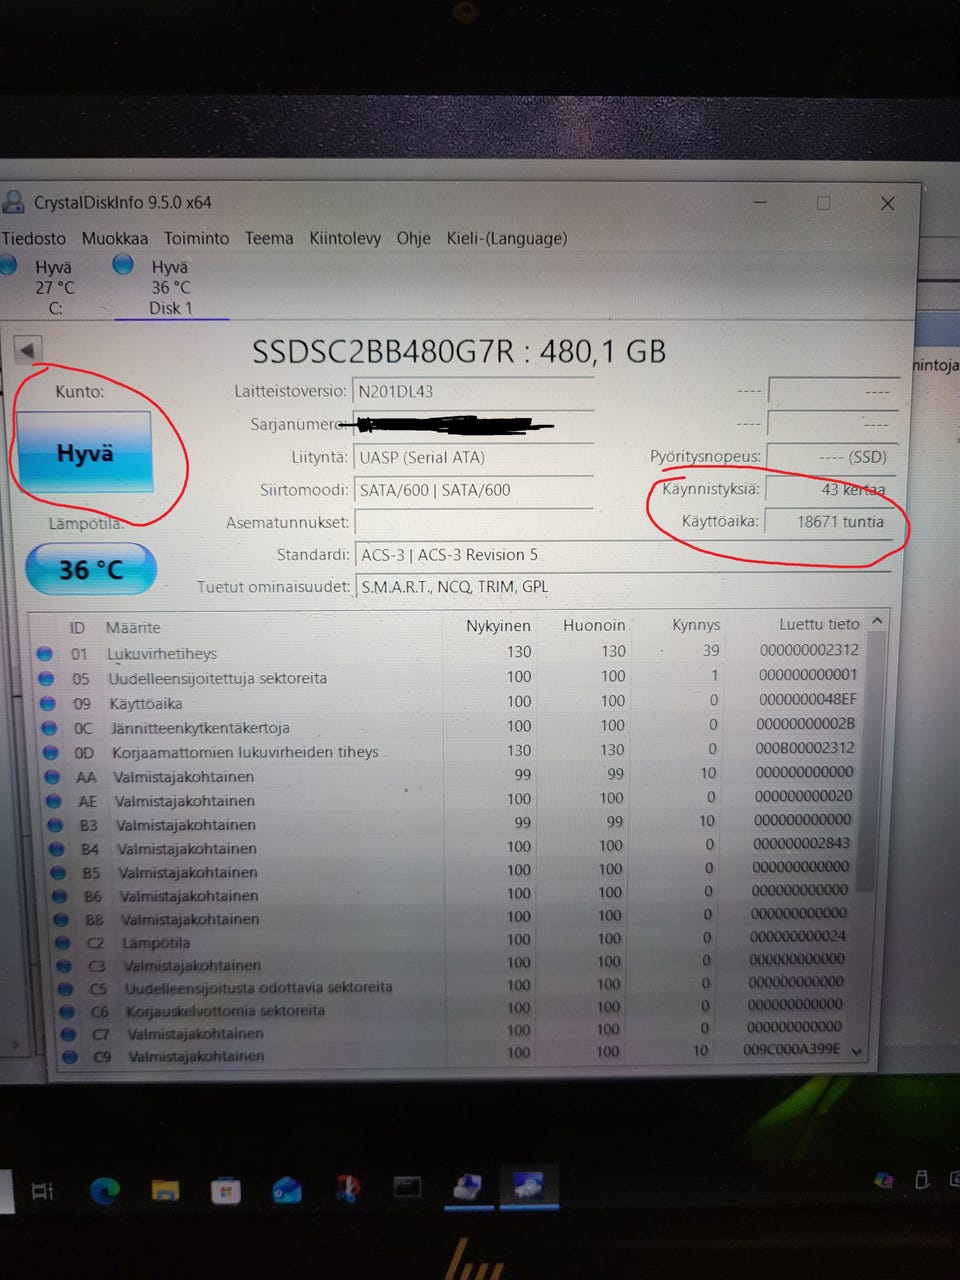Click the Siirtomoodi field SATA/600
The height and width of the screenshot is (1280, 960).
[x=473, y=490]
